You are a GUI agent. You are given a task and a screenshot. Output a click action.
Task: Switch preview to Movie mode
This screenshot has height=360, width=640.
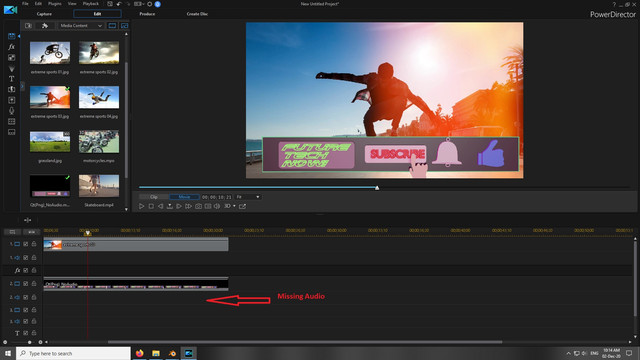(x=184, y=197)
